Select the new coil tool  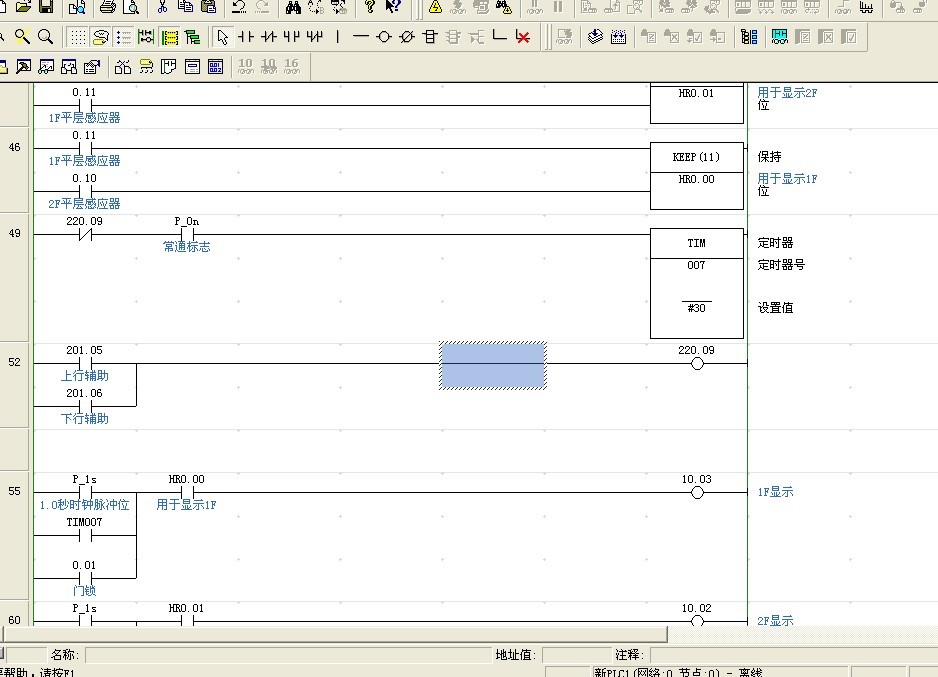point(384,37)
